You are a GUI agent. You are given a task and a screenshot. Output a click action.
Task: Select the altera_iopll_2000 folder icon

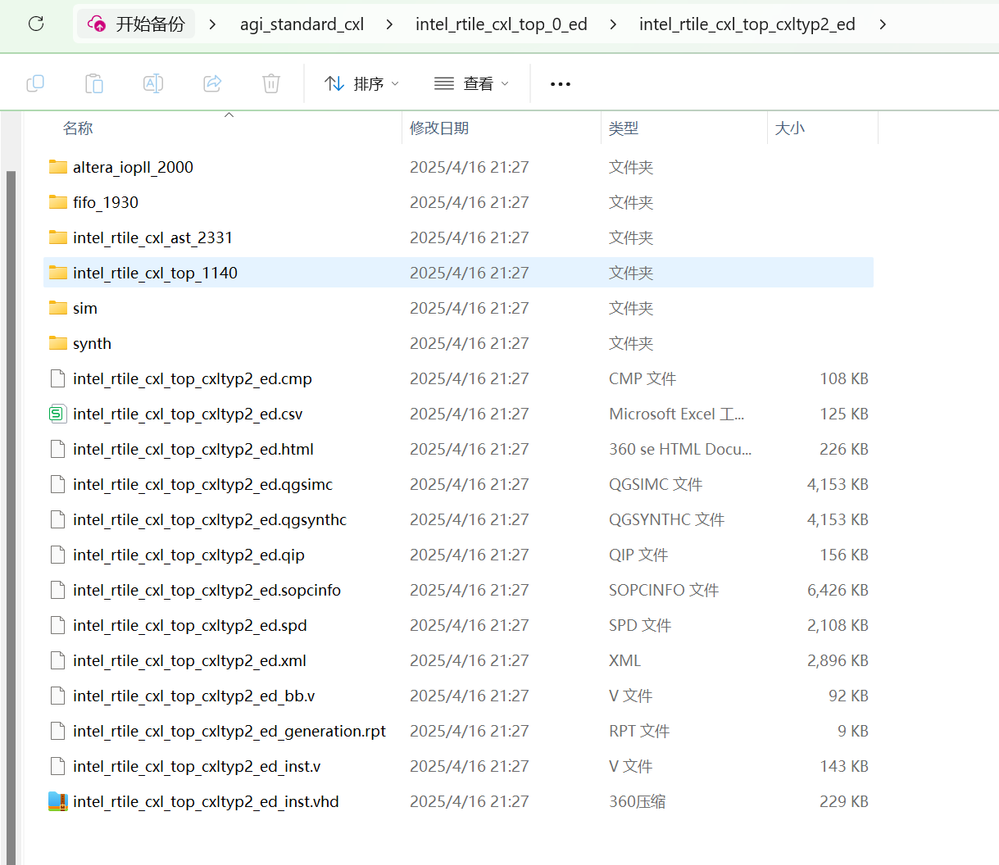click(58, 167)
